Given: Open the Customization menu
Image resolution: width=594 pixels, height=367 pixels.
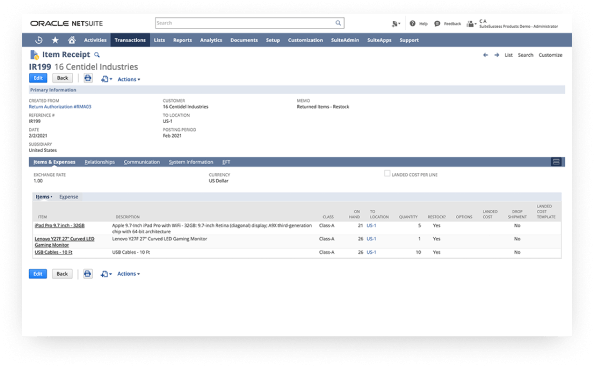Looking at the screenshot, I should coord(305,40).
